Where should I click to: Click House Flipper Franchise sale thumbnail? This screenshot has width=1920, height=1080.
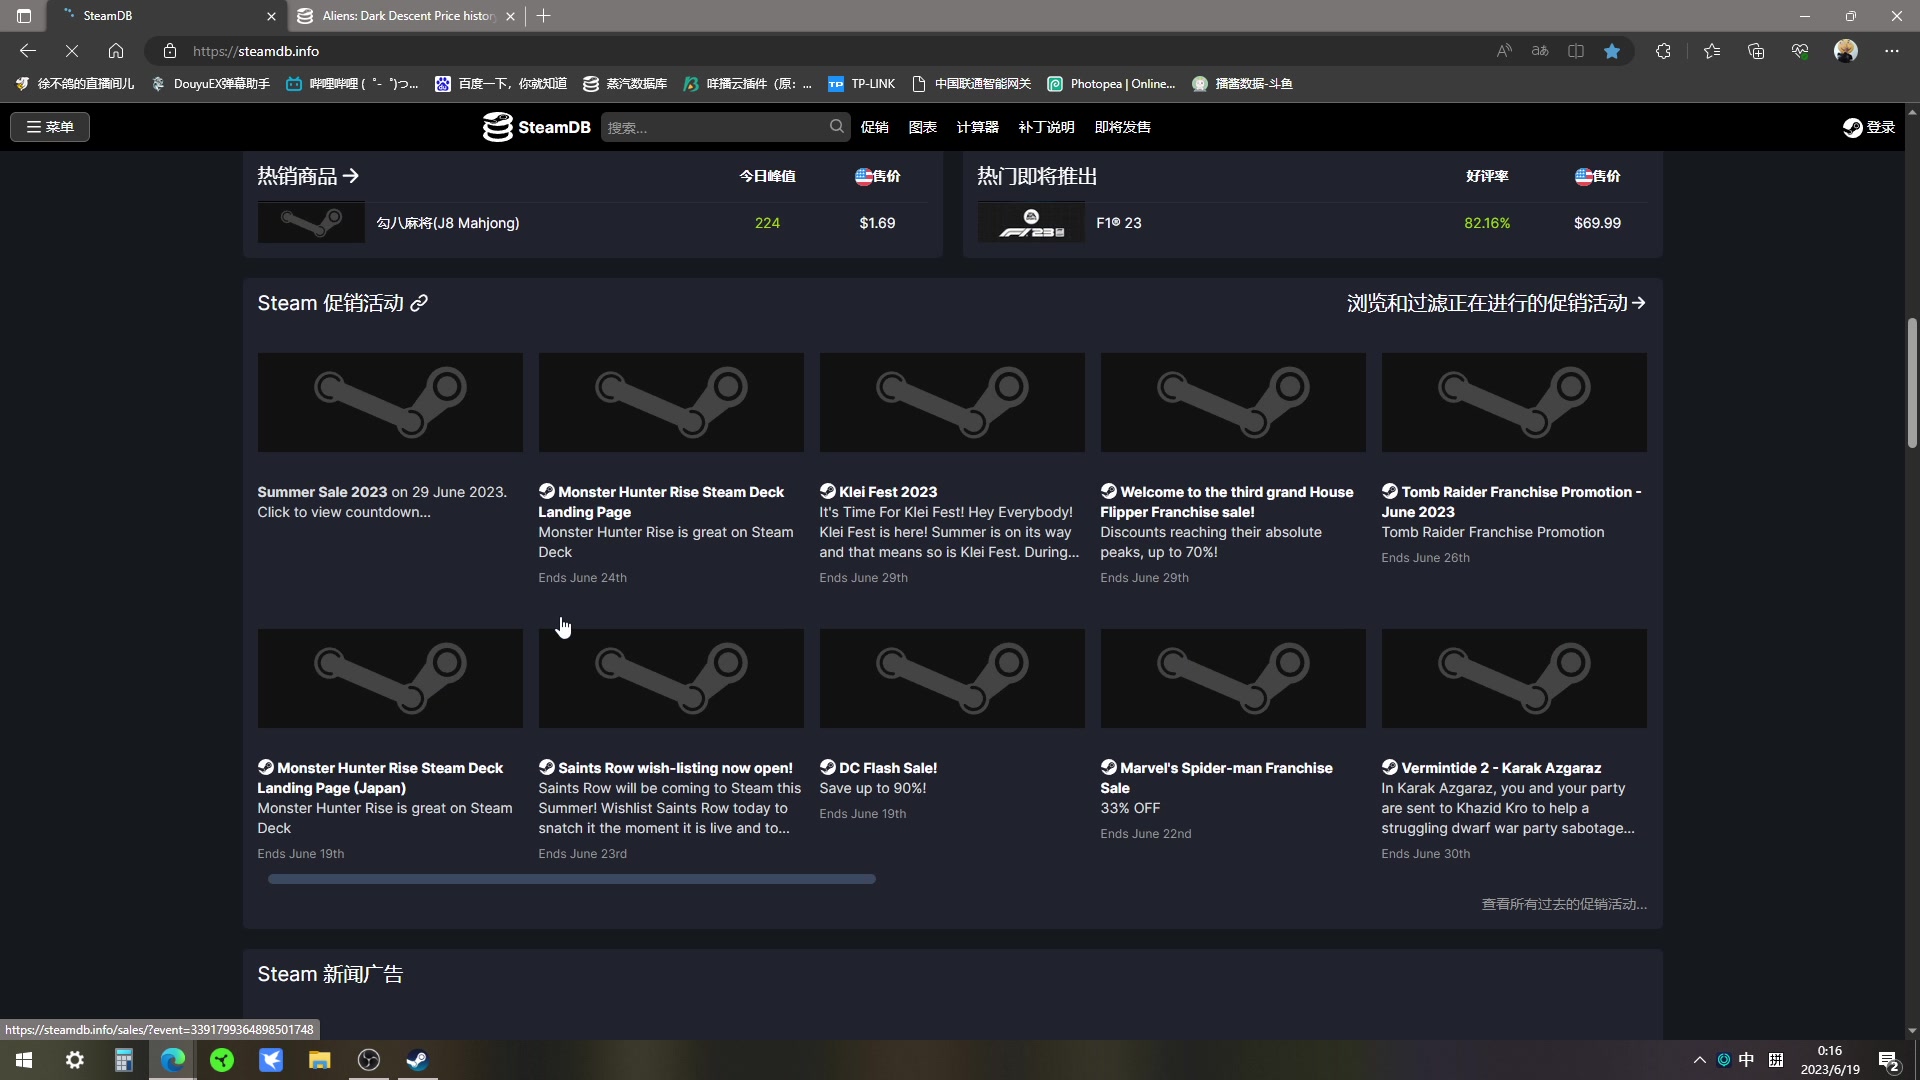(1233, 402)
